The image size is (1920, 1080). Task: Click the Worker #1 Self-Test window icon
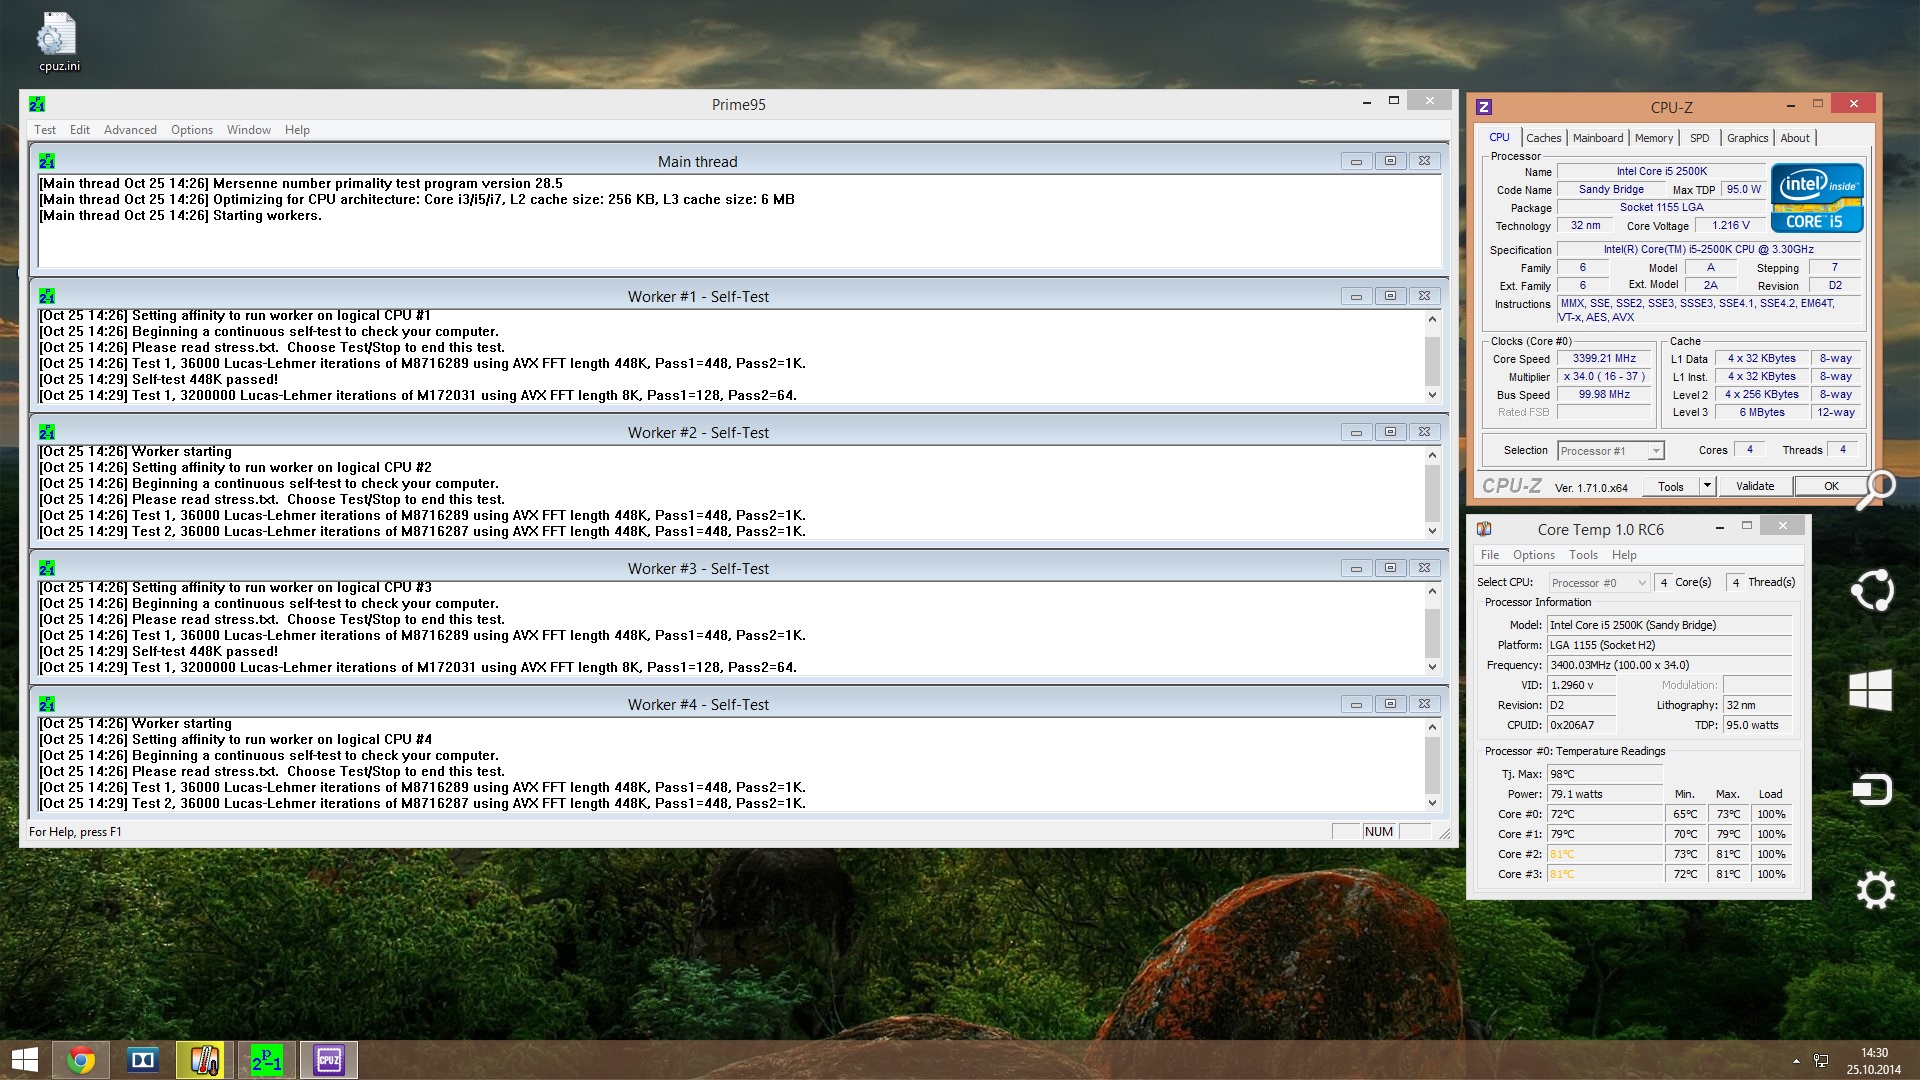[x=47, y=296]
